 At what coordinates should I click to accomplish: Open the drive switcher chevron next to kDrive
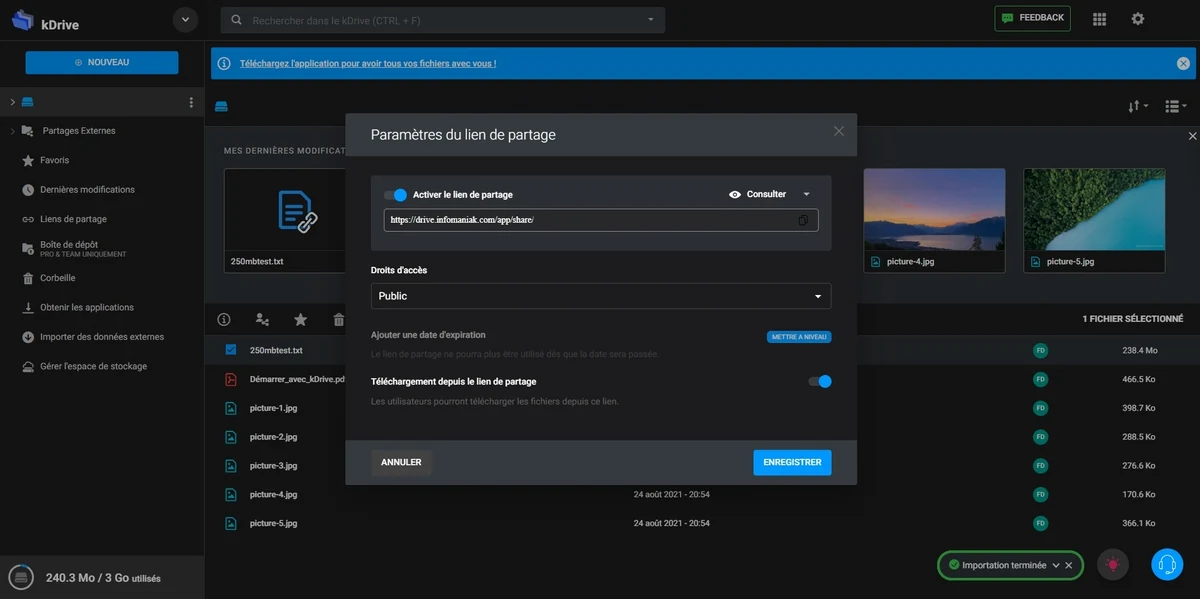(185, 20)
